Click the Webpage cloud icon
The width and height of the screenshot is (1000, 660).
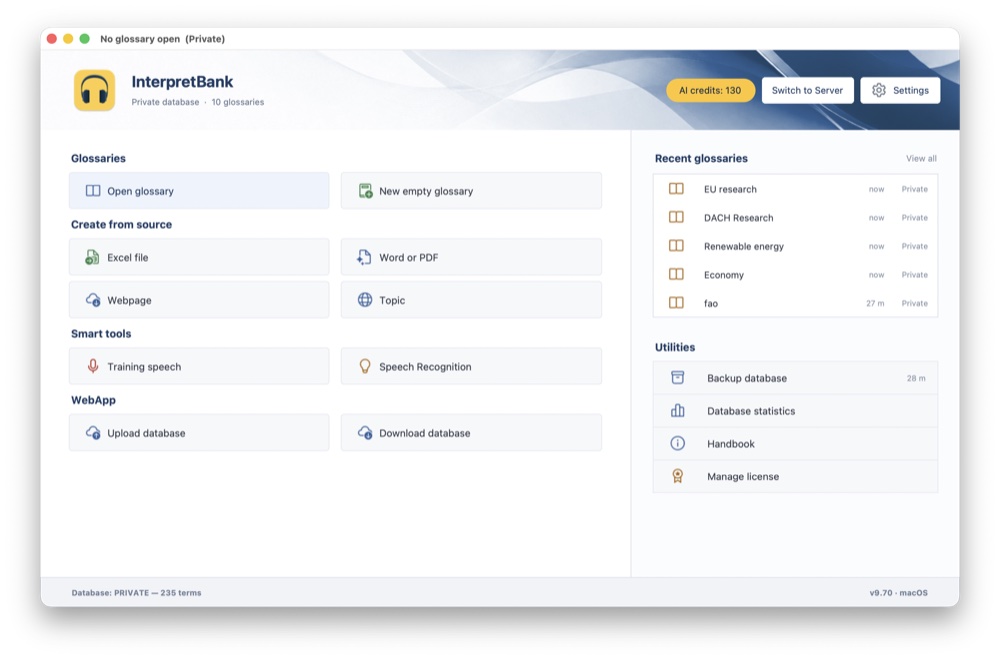[x=93, y=300]
